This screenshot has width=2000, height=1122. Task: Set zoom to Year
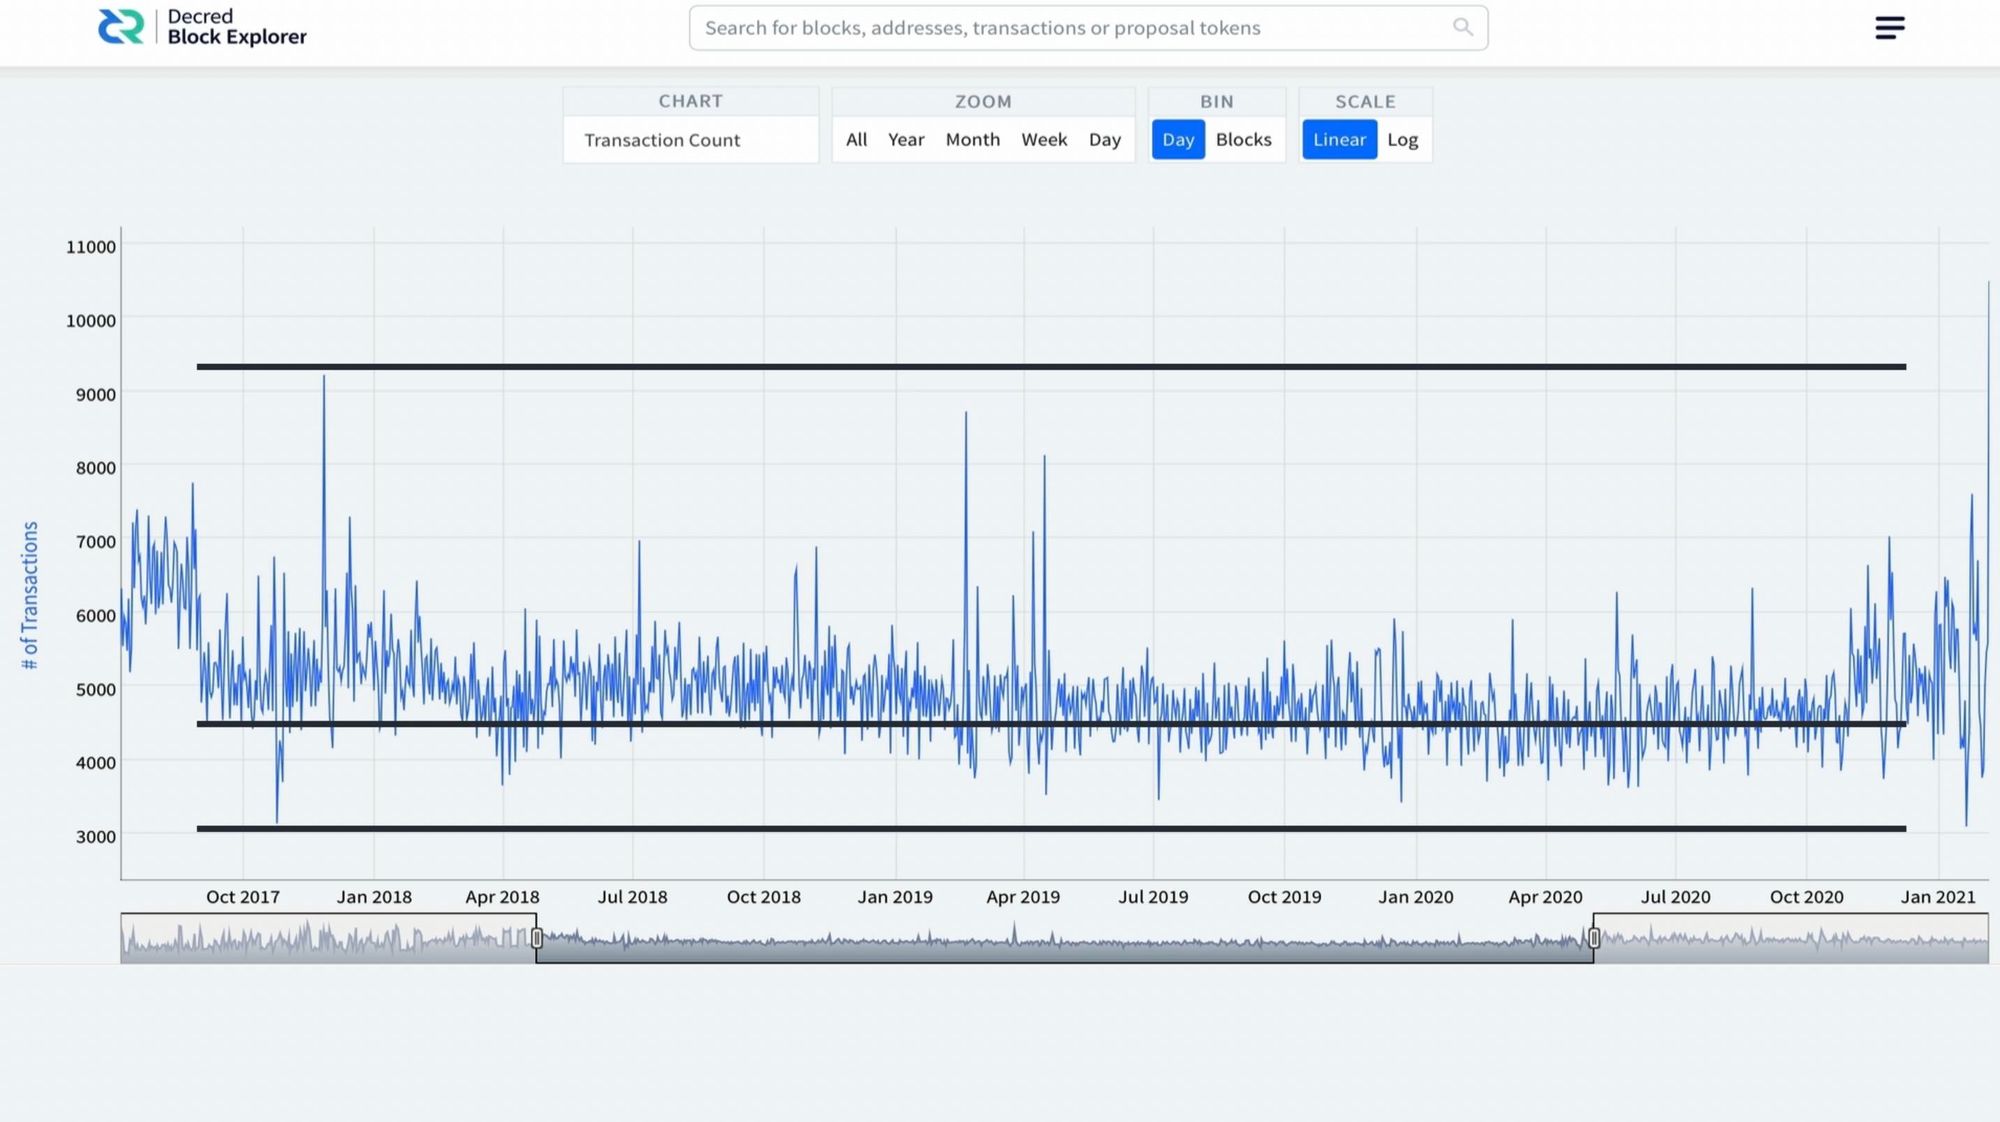[906, 140]
